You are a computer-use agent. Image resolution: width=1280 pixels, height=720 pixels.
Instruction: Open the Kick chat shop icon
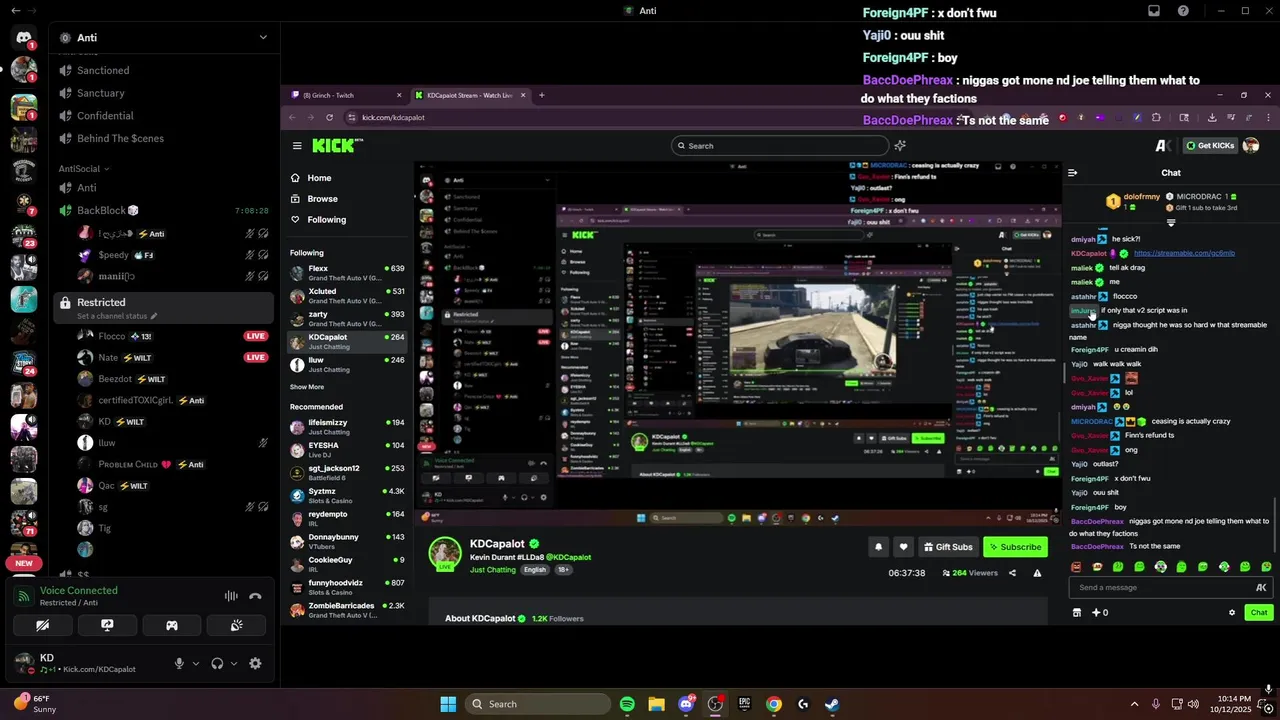pyautogui.click(x=1077, y=612)
